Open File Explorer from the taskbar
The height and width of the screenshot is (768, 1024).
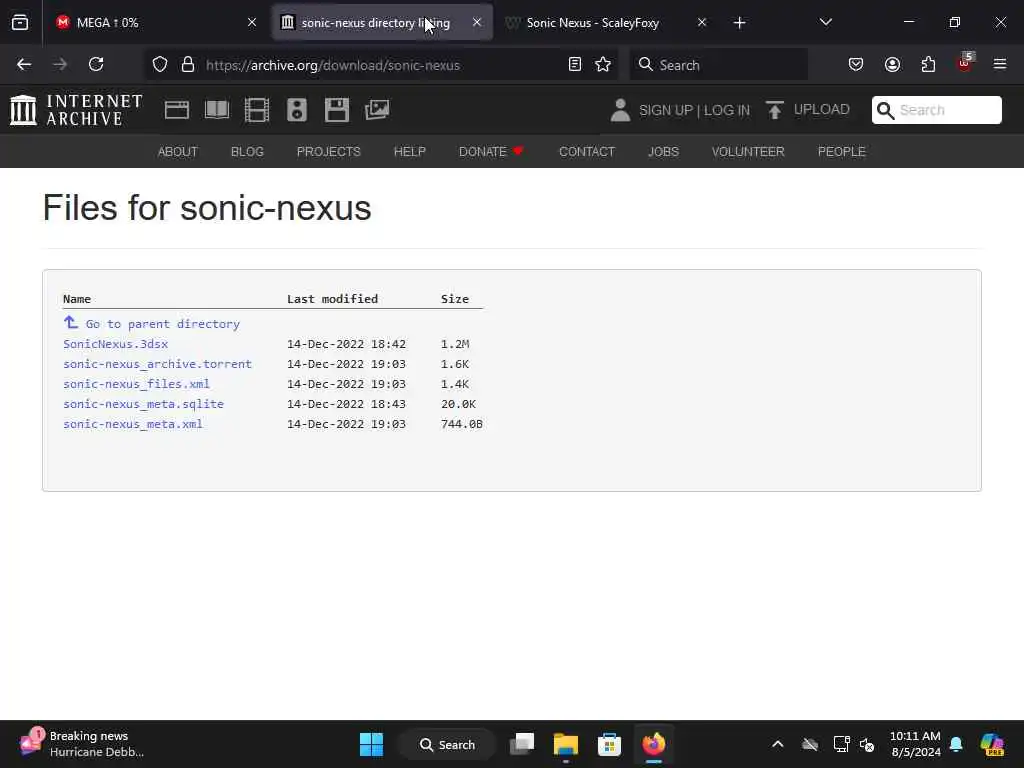click(x=566, y=744)
